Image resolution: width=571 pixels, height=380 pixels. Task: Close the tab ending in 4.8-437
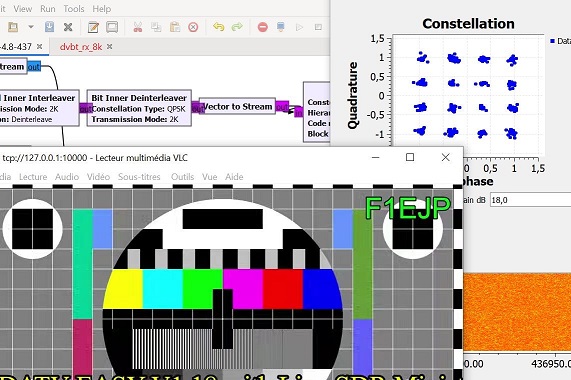click(x=39, y=46)
